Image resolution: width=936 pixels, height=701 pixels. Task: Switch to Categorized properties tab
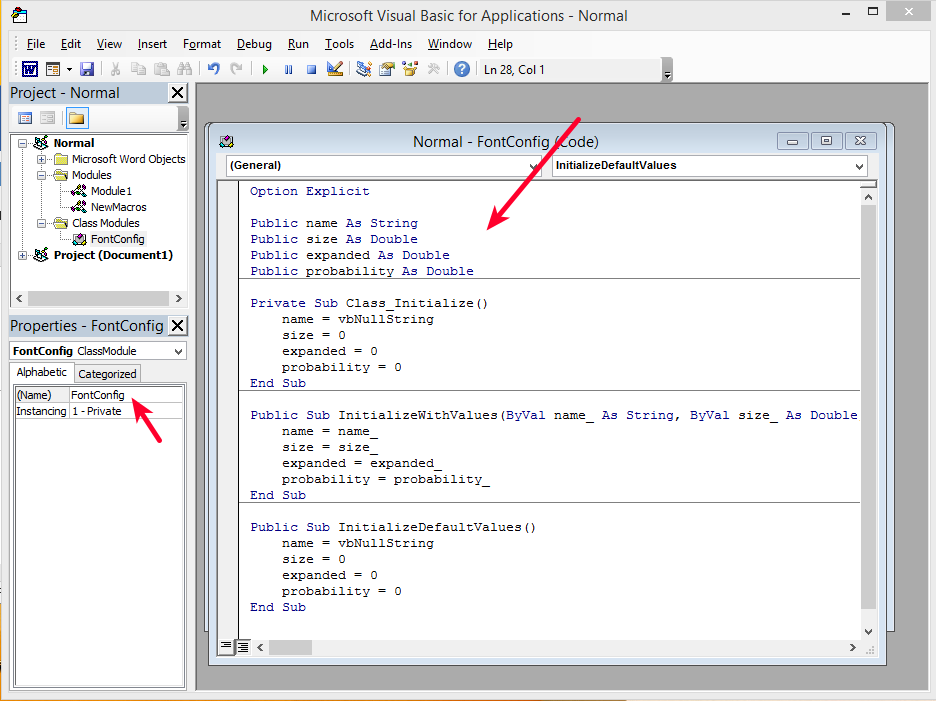[x=107, y=374]
